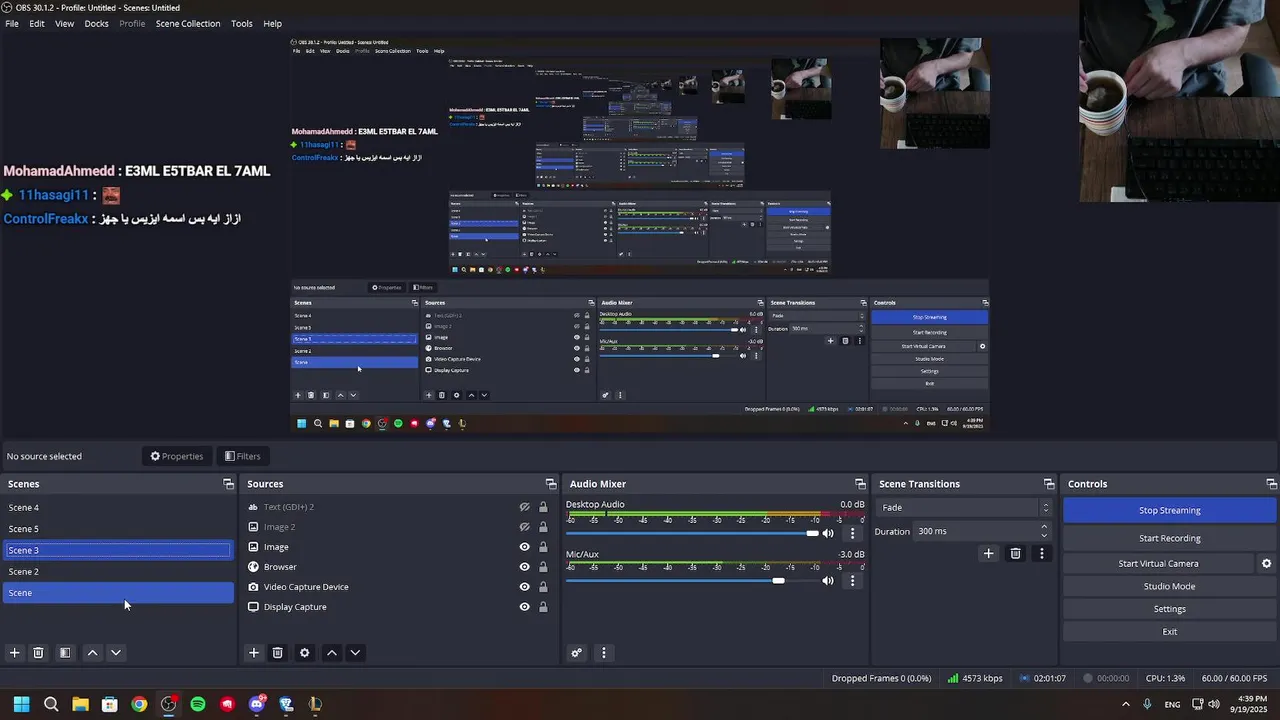1280x720 pixels.
Task: Undock the Controls panel with float icon
Action: click(1271, 484)
